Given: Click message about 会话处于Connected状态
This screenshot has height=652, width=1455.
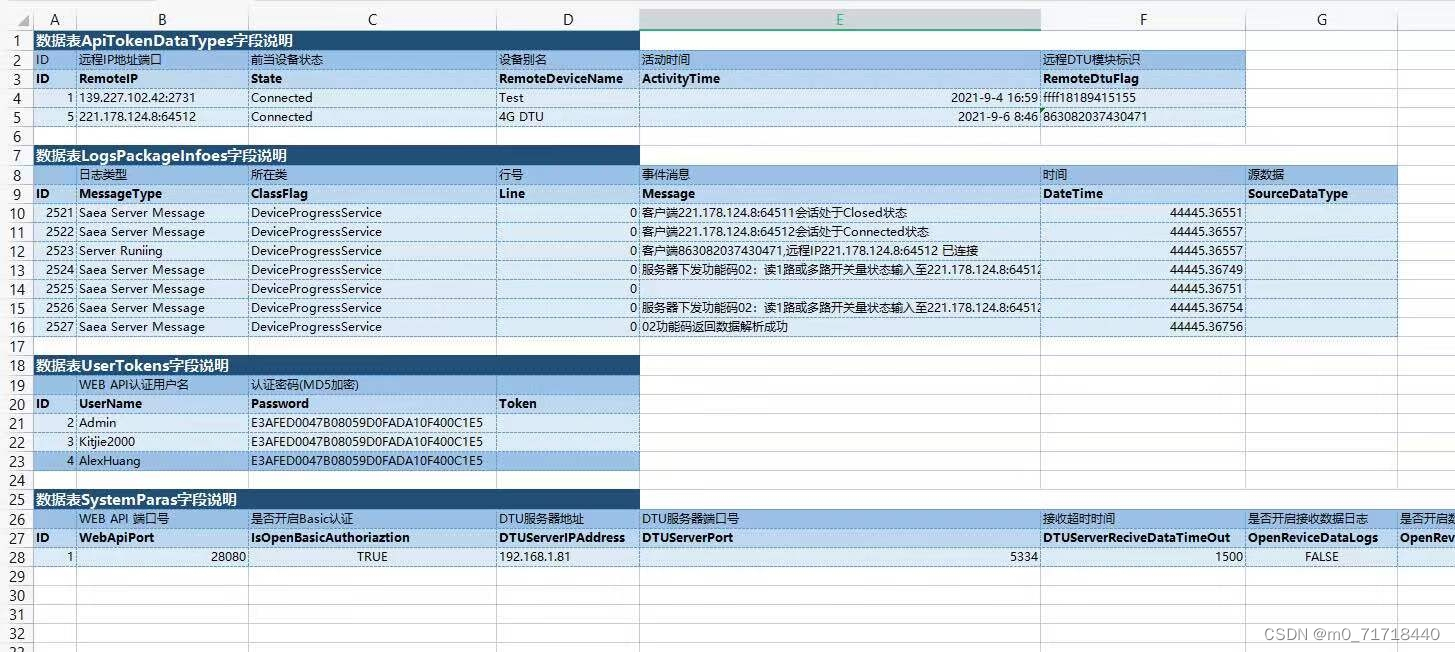Looking at the screenshot, I should pos(840,232).
